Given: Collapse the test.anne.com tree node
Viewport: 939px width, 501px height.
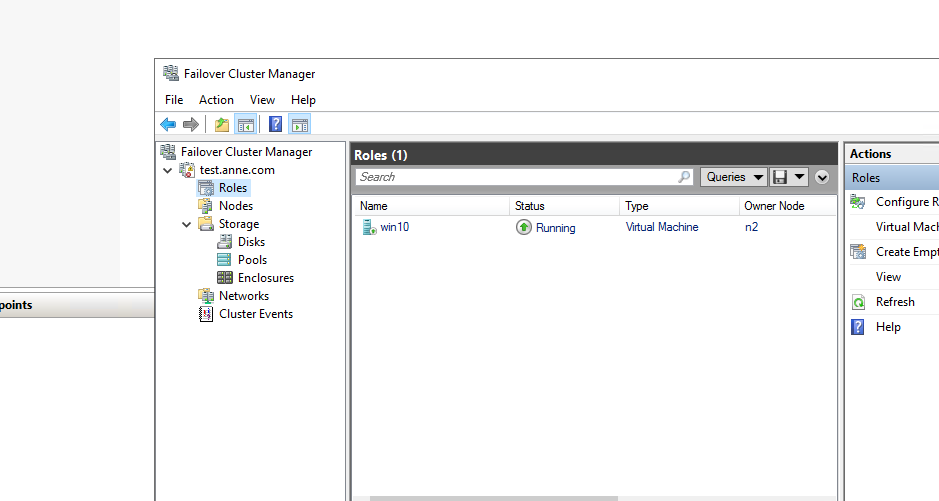Looking at the screenshot, I should [x=168, y=171].
